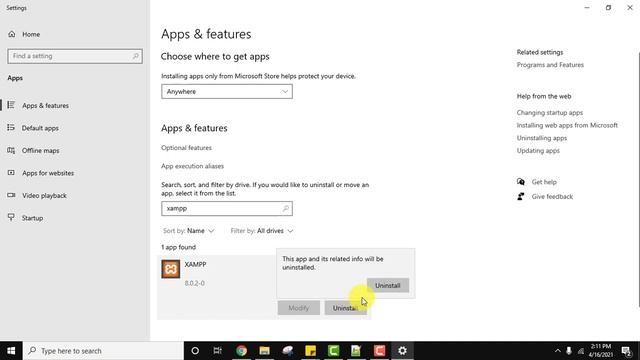
Task: Open the Action Center notifications icon
Action: point(627,351)
